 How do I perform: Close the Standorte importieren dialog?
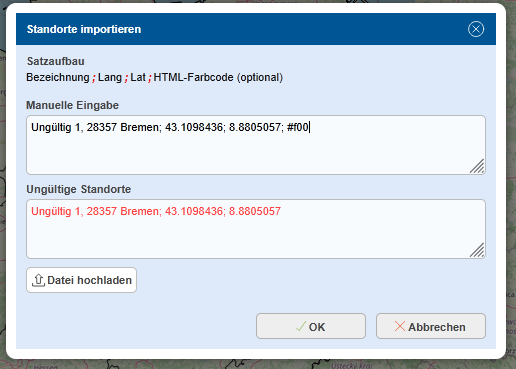click(476, 29)
